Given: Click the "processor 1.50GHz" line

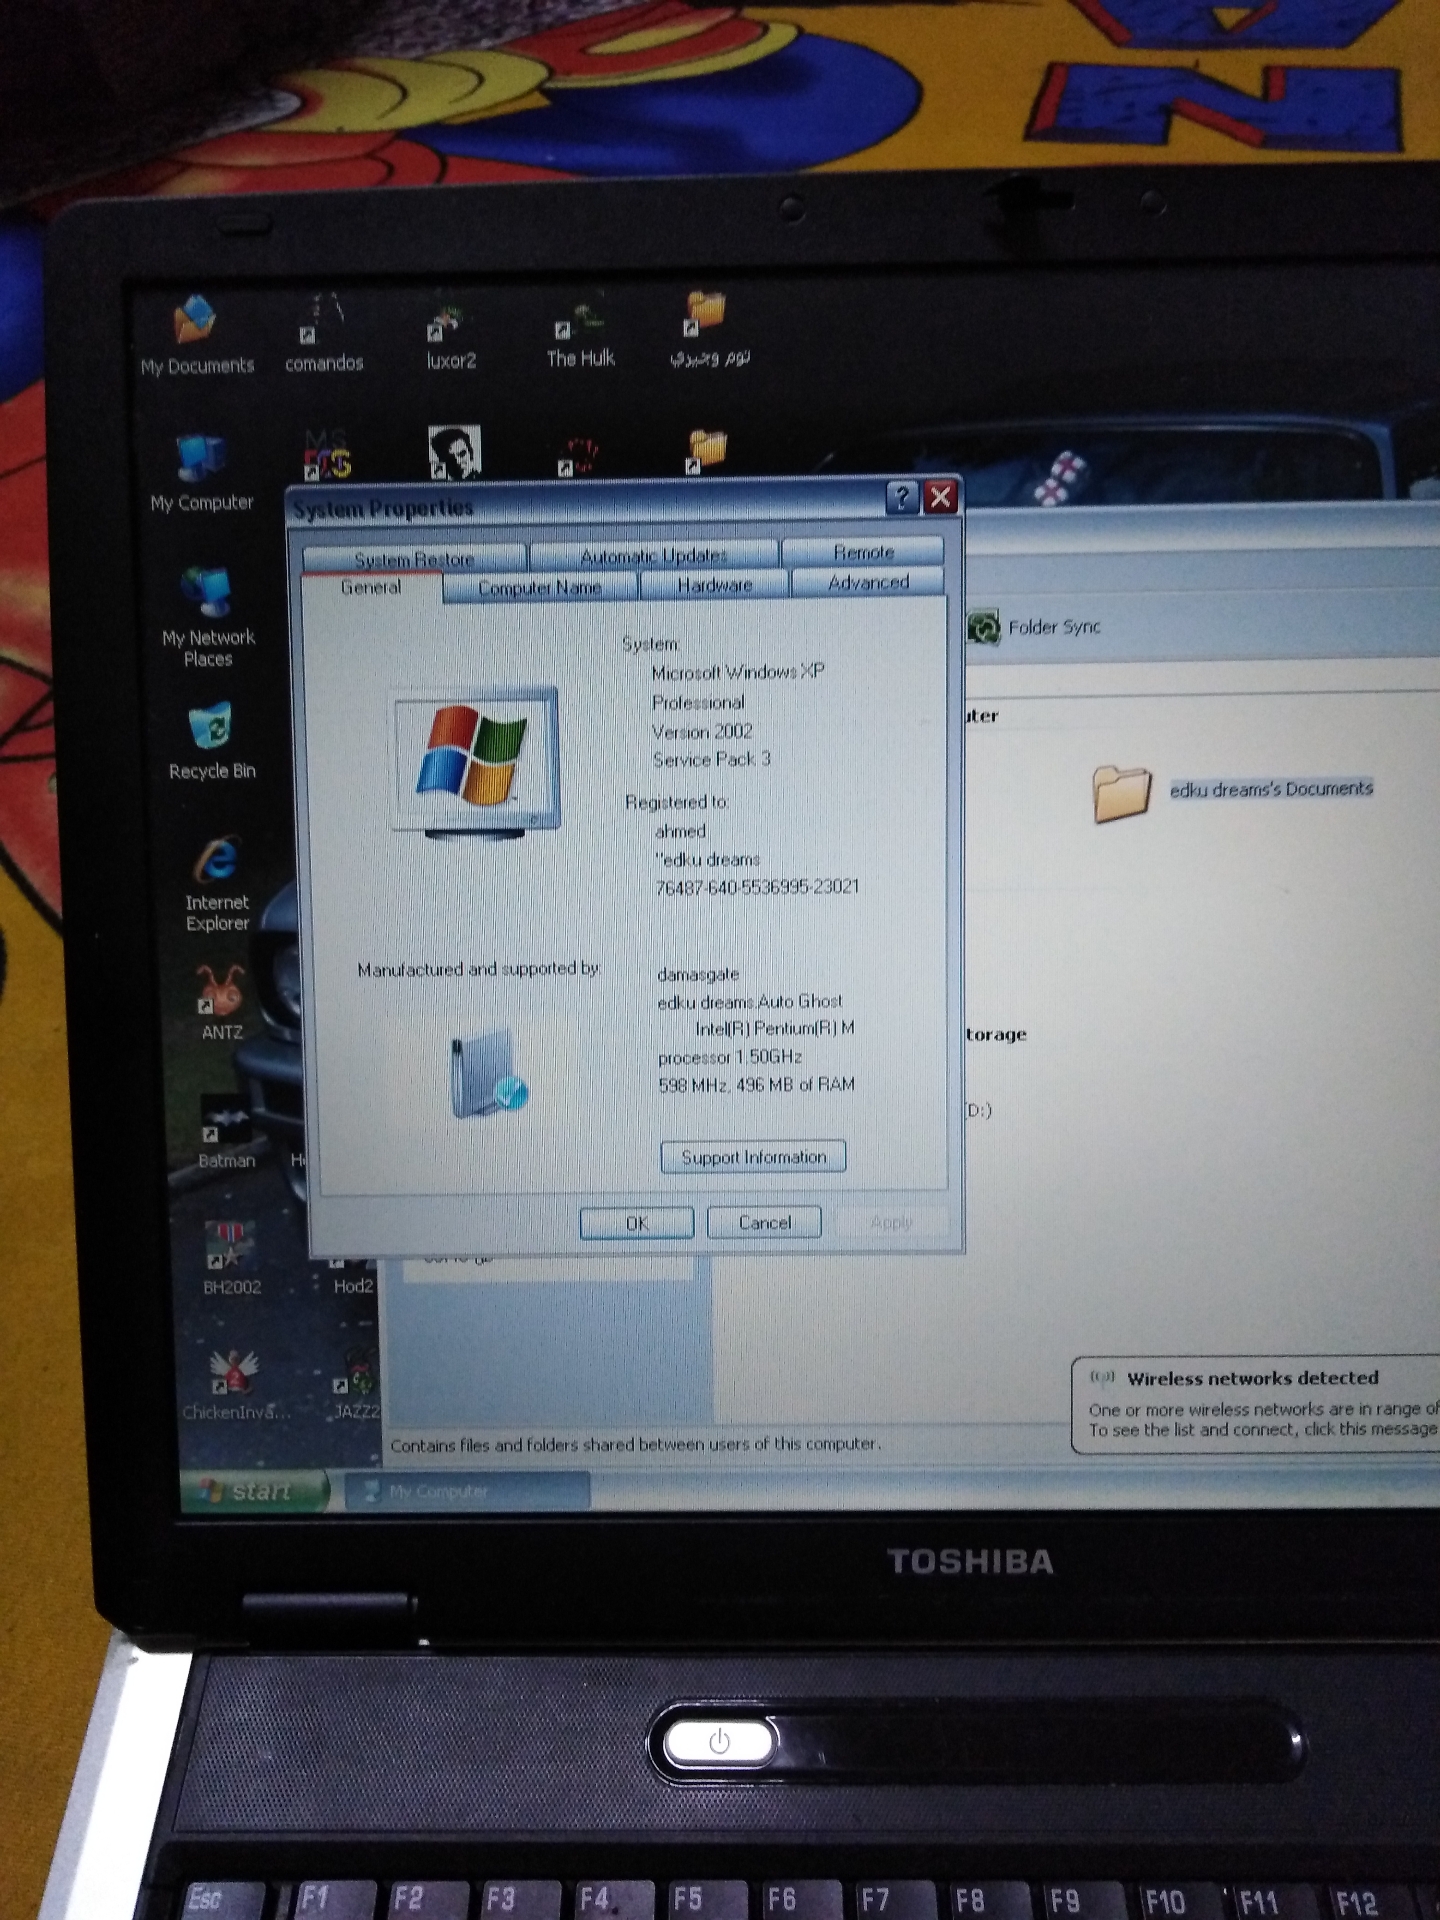Looking at the screenshot, I should [730, 1057].
